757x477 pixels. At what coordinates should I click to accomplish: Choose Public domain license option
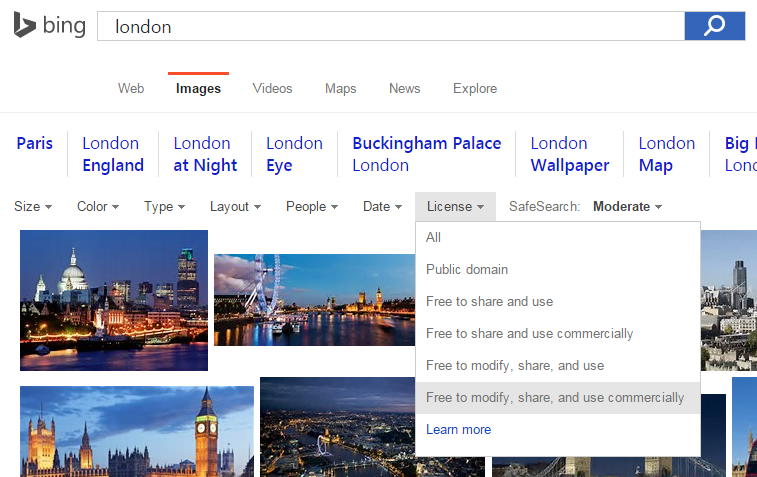click(x=558, y=269)
